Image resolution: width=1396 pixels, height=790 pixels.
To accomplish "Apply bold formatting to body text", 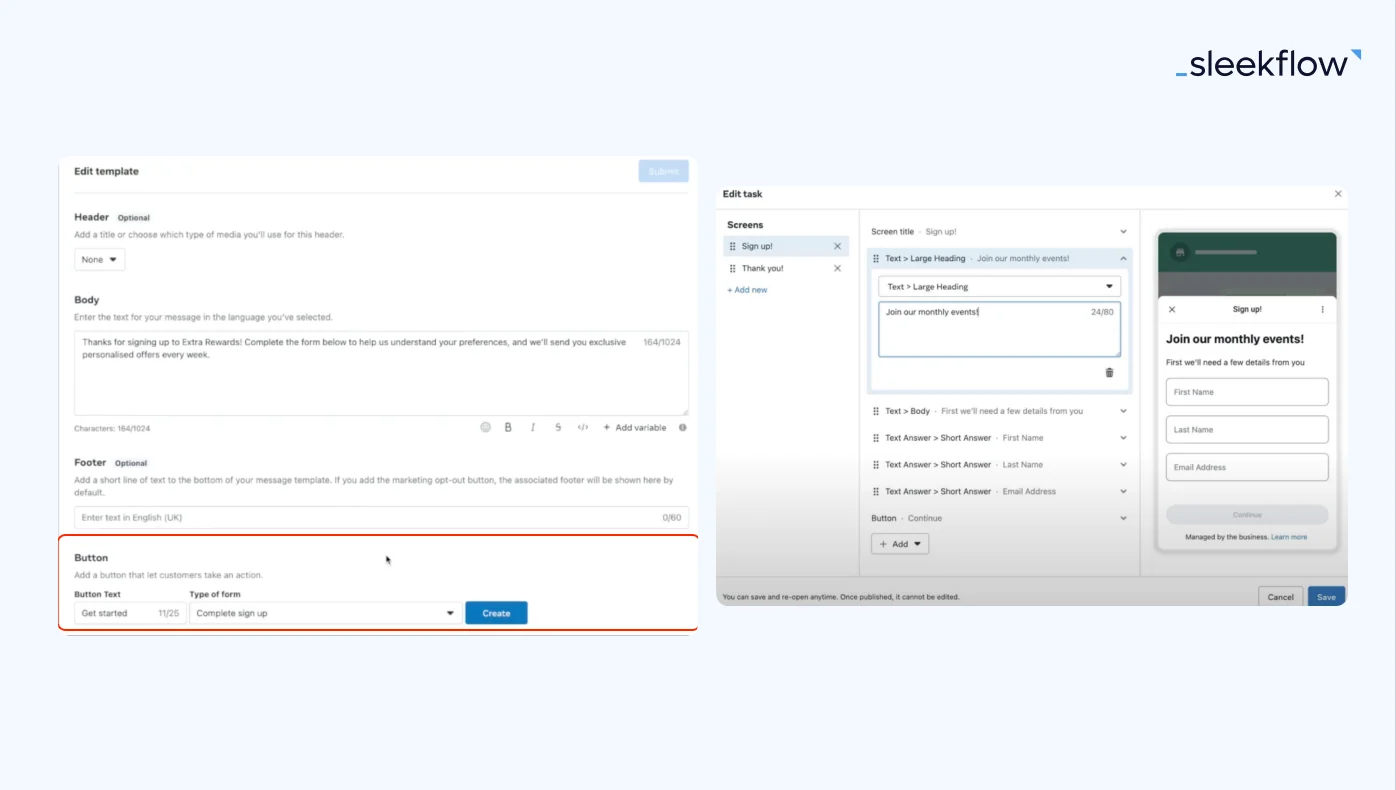I will (508, 427).
